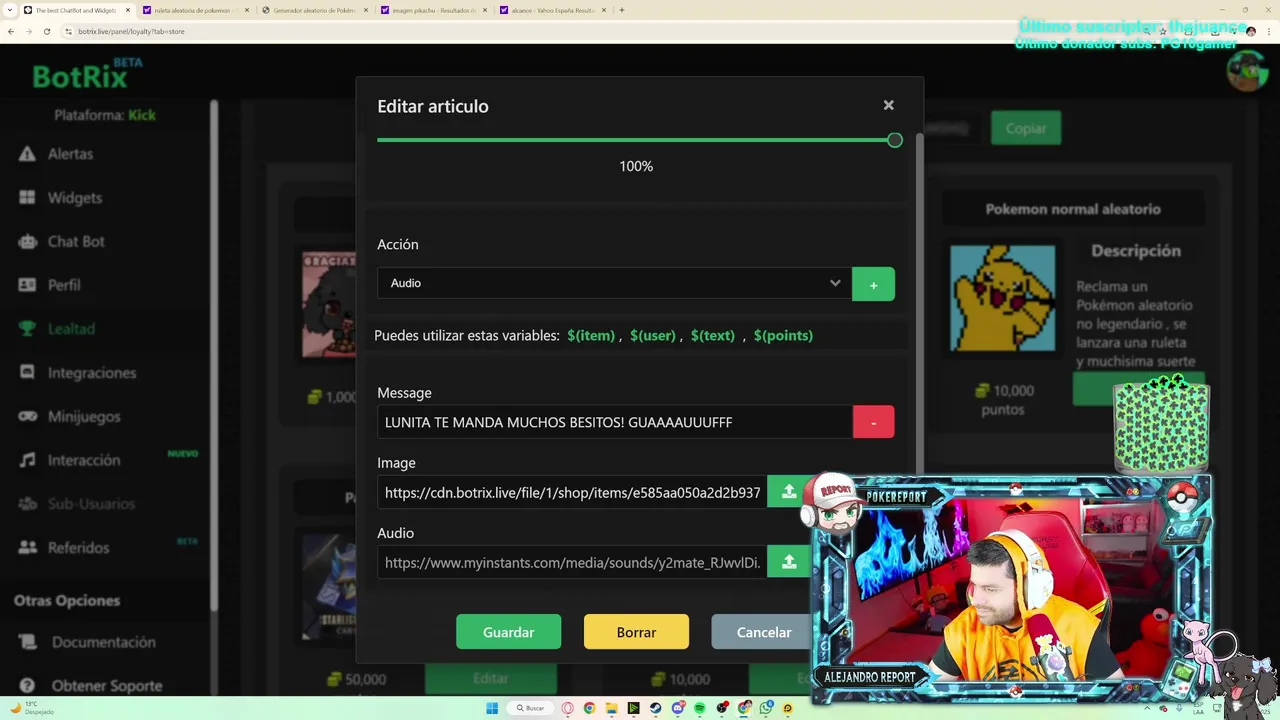Open Documentación under Otras Opciones
1280x720 pixels.
(x=103, y=642)
